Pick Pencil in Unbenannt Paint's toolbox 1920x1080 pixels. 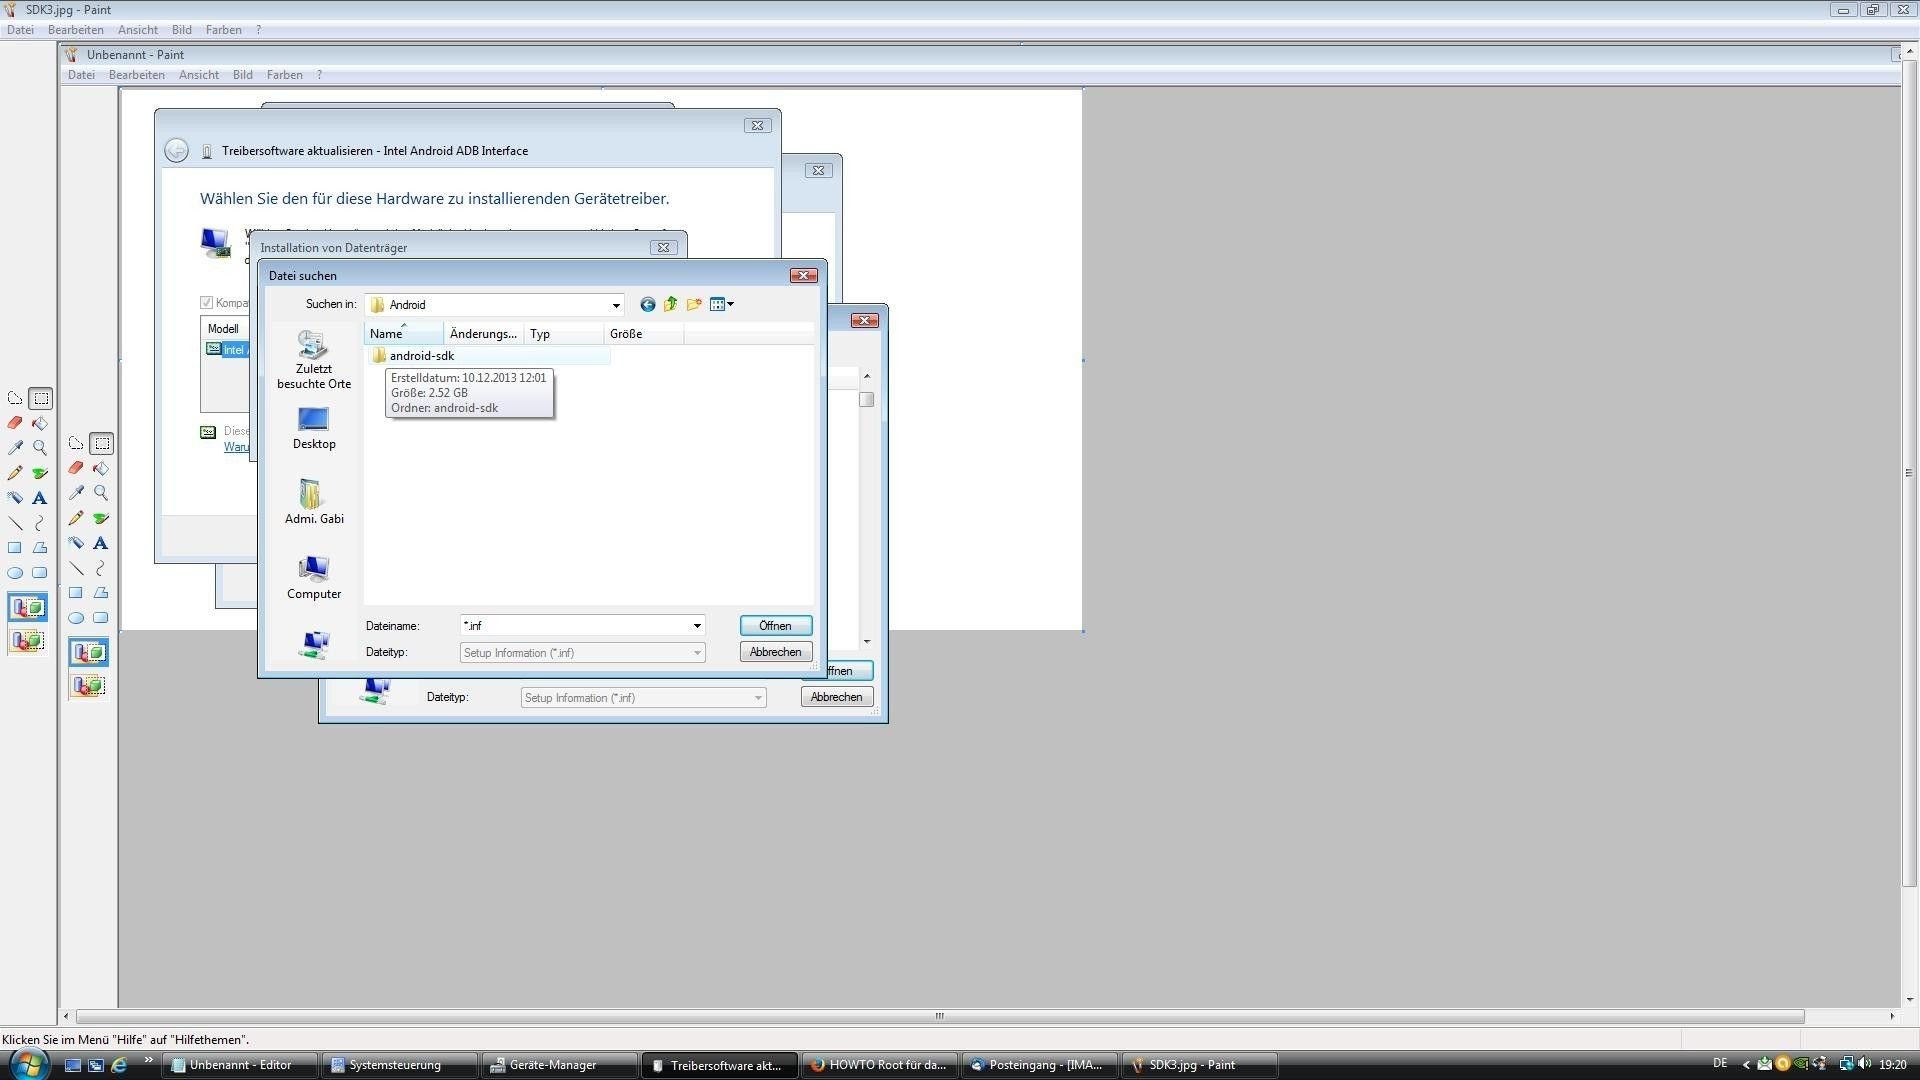(x=76, y=518)
